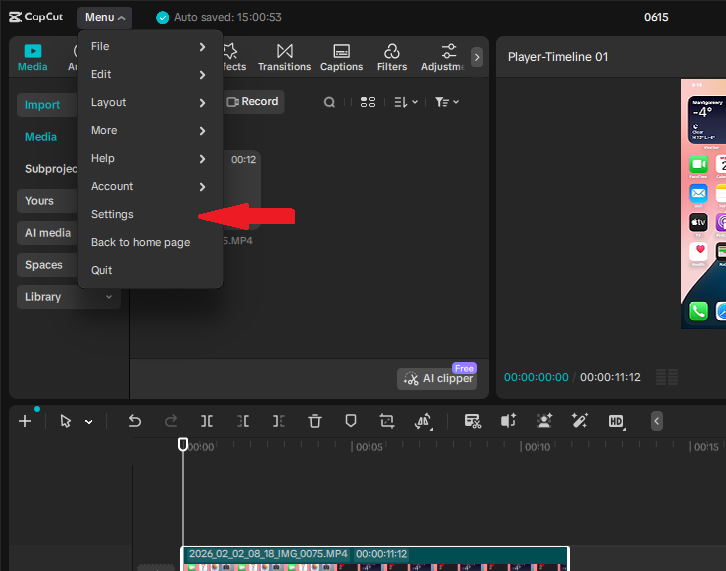
Task: Click the auto saved checkmark status
Action: (x=163, y=18)
